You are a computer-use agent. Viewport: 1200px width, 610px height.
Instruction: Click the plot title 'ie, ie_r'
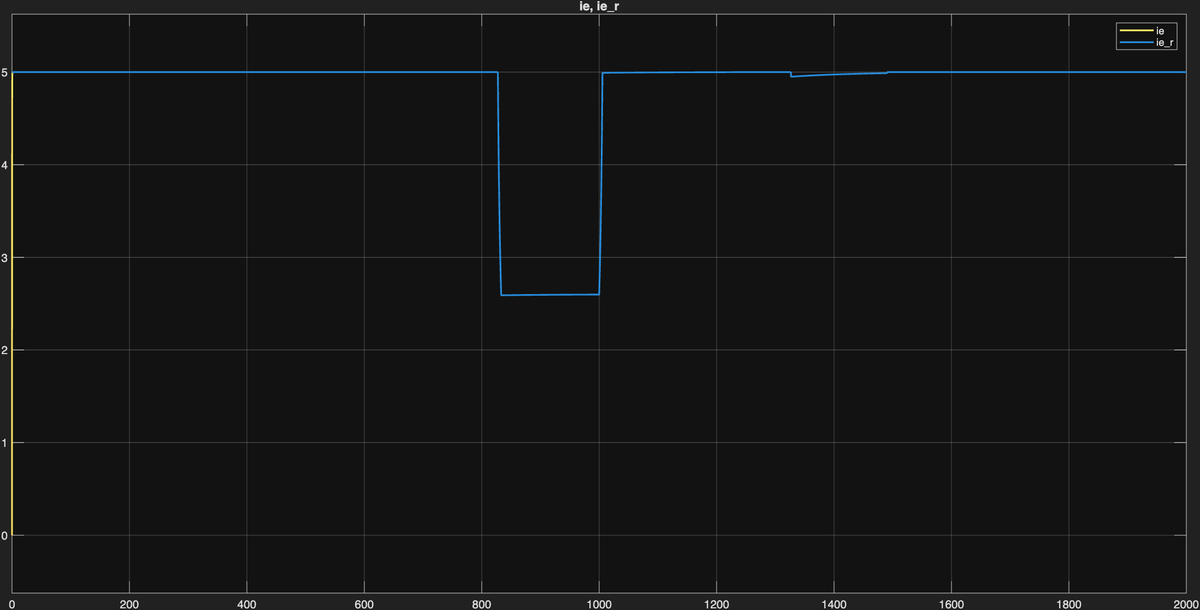(597, 6)
